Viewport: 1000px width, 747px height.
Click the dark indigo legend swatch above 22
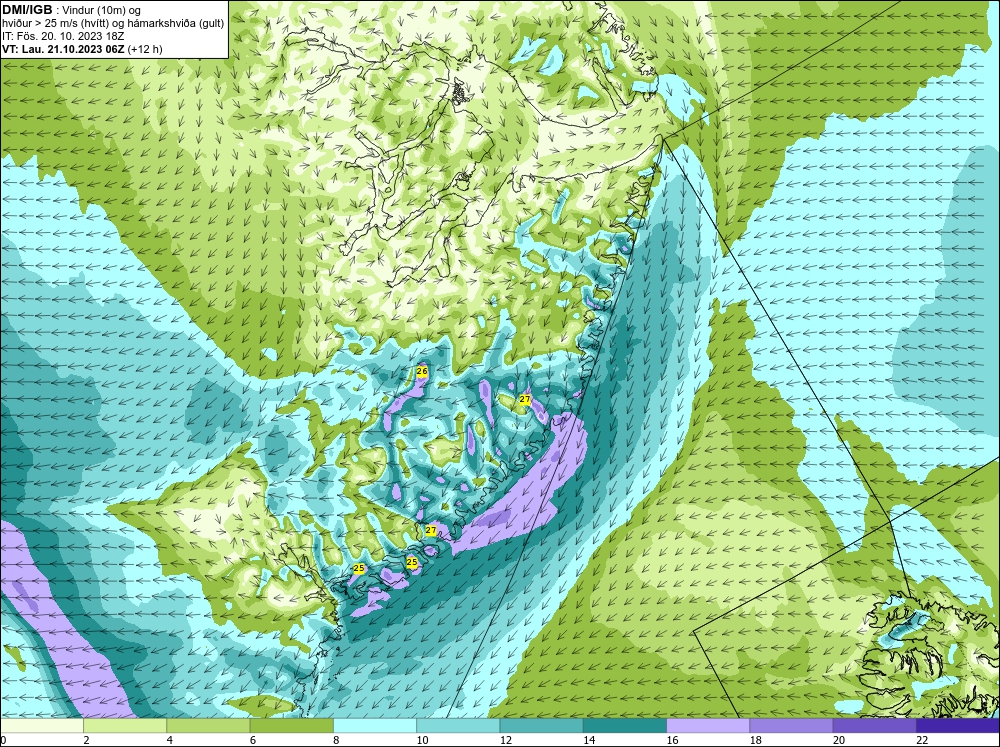pyautogui.click(x=958, y=726)
